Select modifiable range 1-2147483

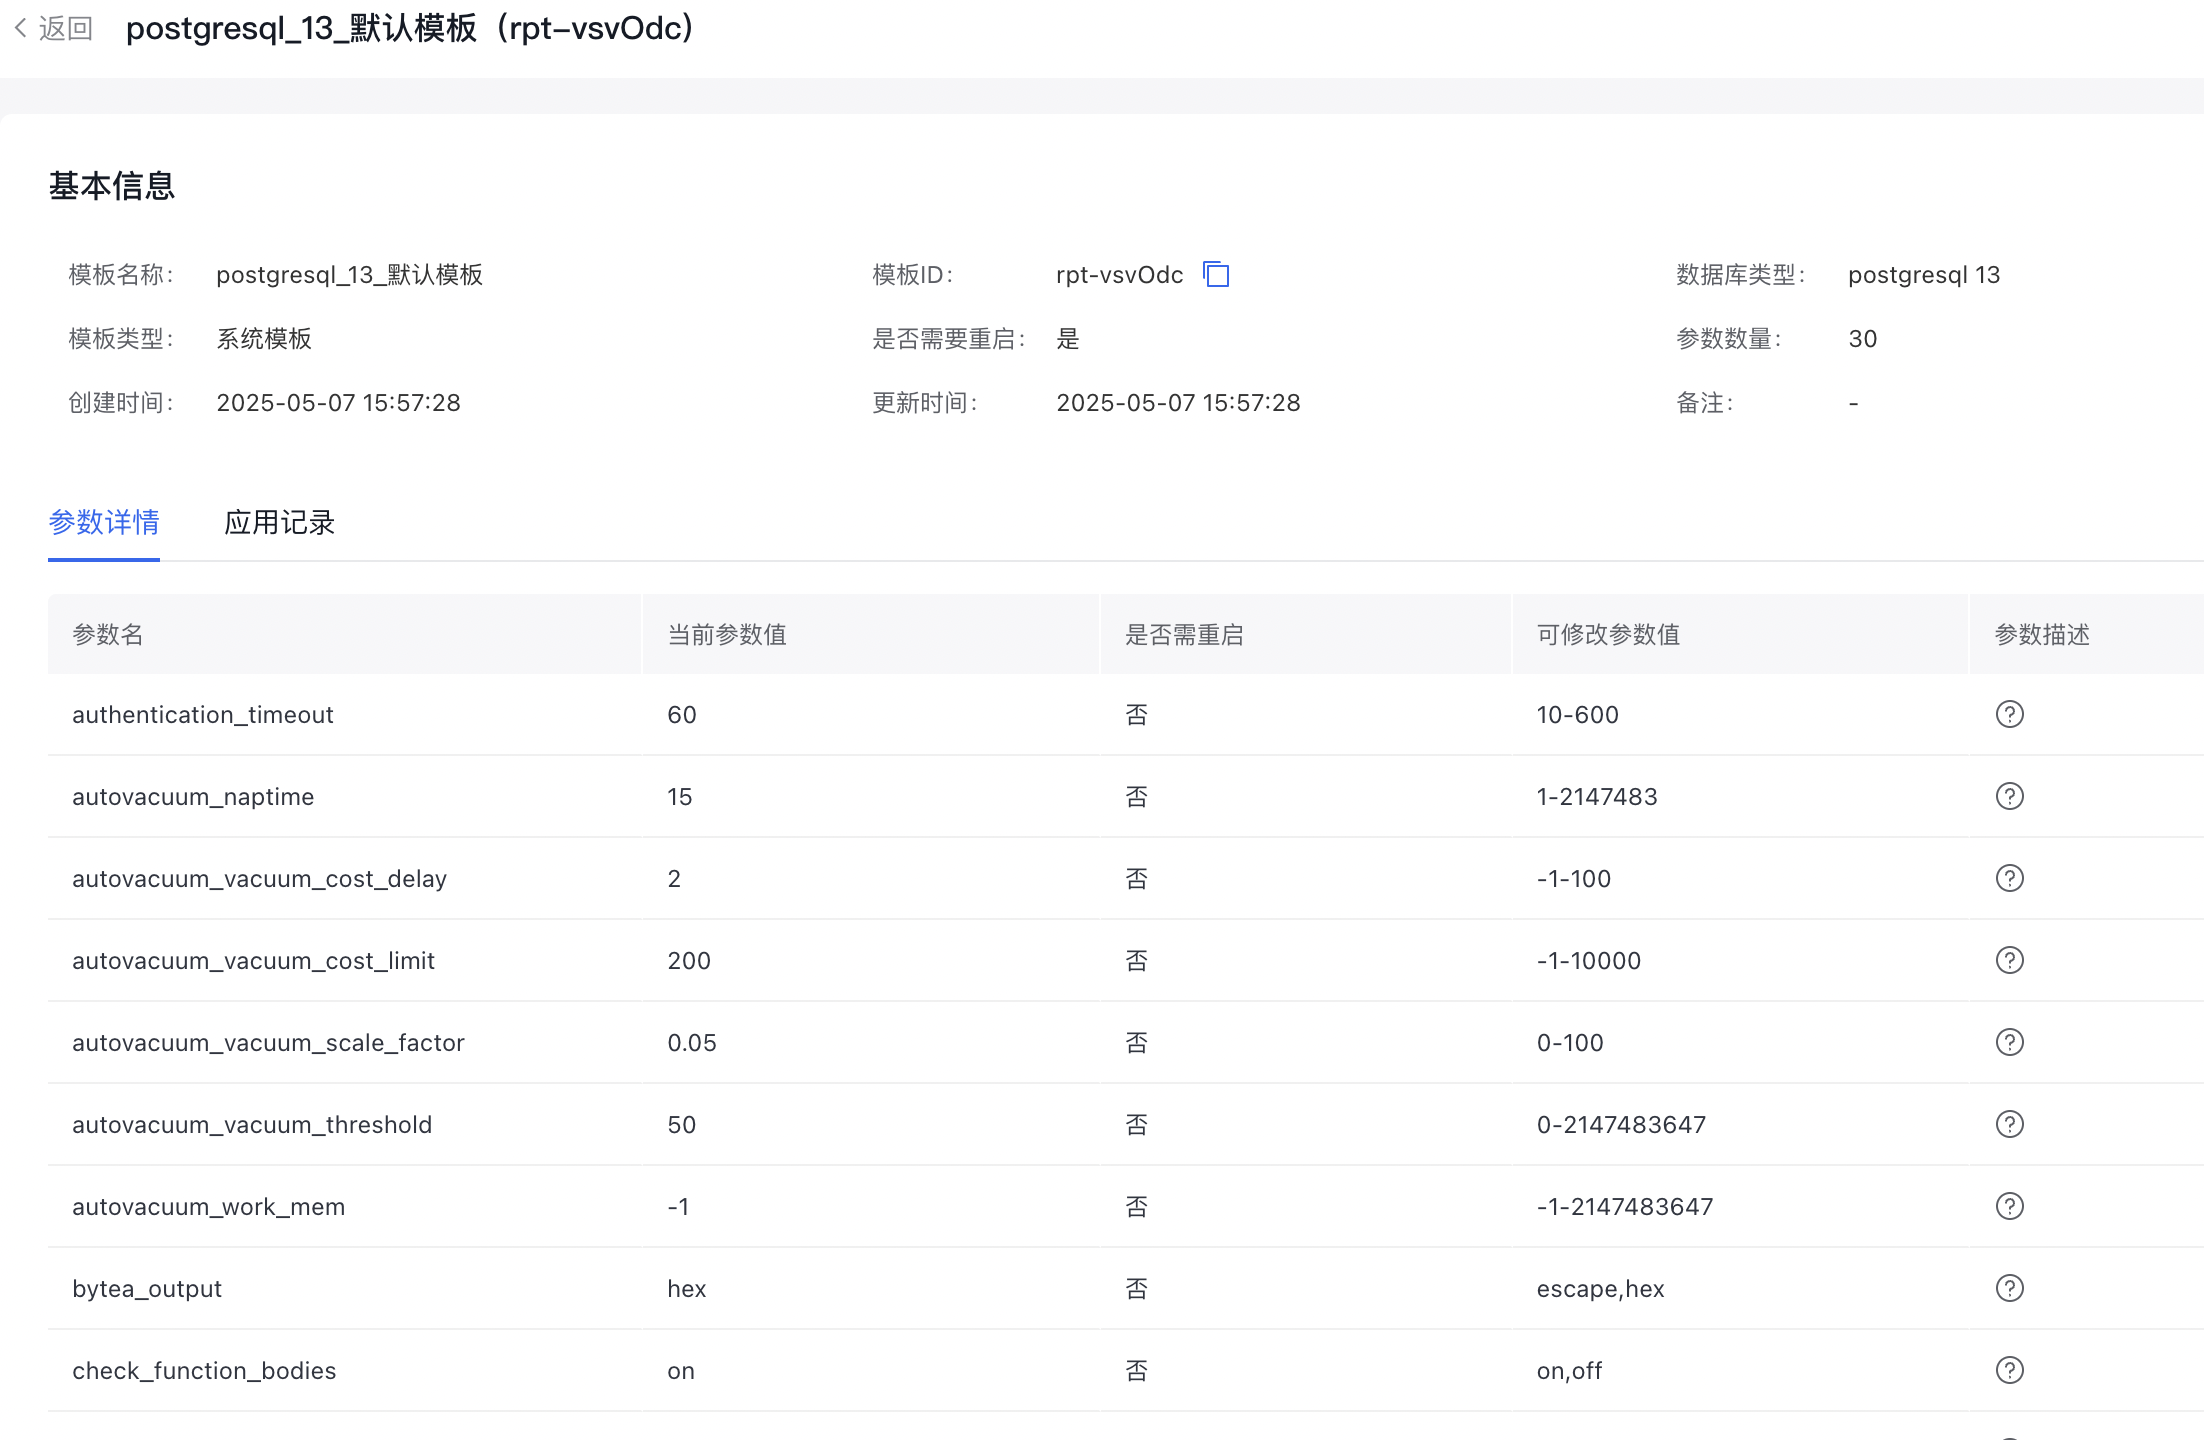pyautogui.click(x=1597, y=797)
